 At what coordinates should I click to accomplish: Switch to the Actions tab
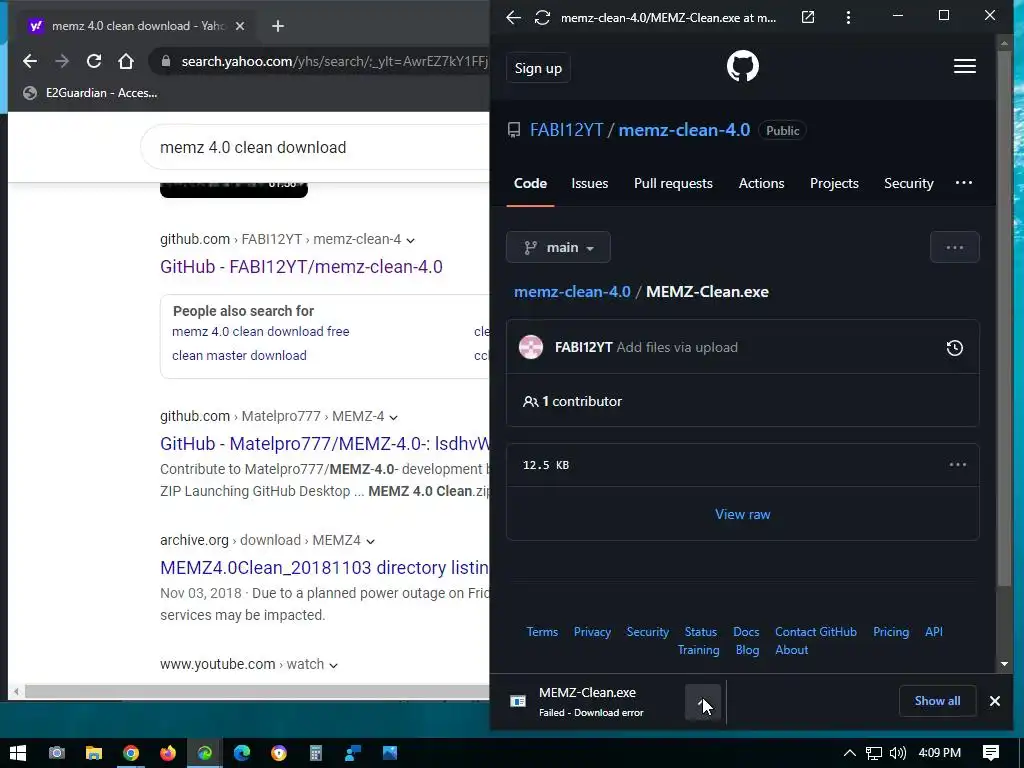coord(761,184)
